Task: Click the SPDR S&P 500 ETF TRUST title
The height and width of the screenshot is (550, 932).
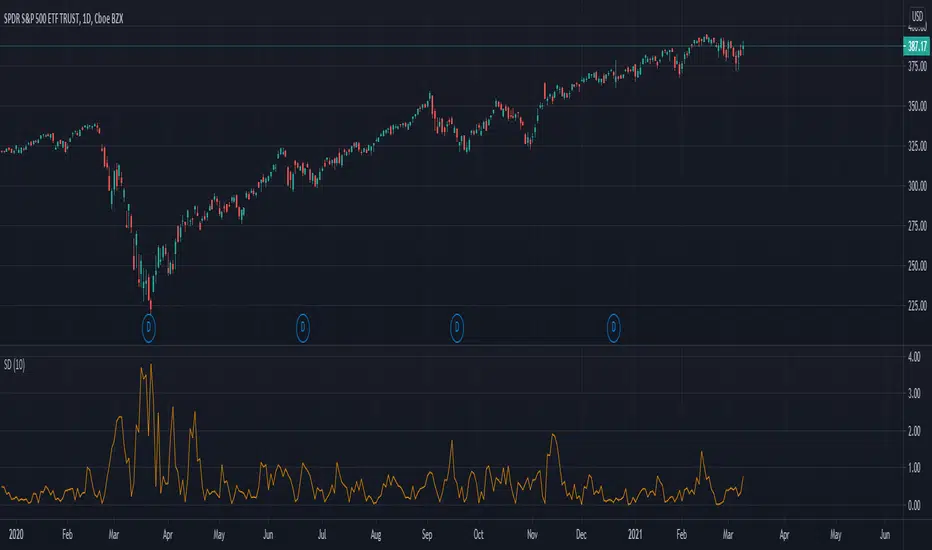Action: (64, 19)
